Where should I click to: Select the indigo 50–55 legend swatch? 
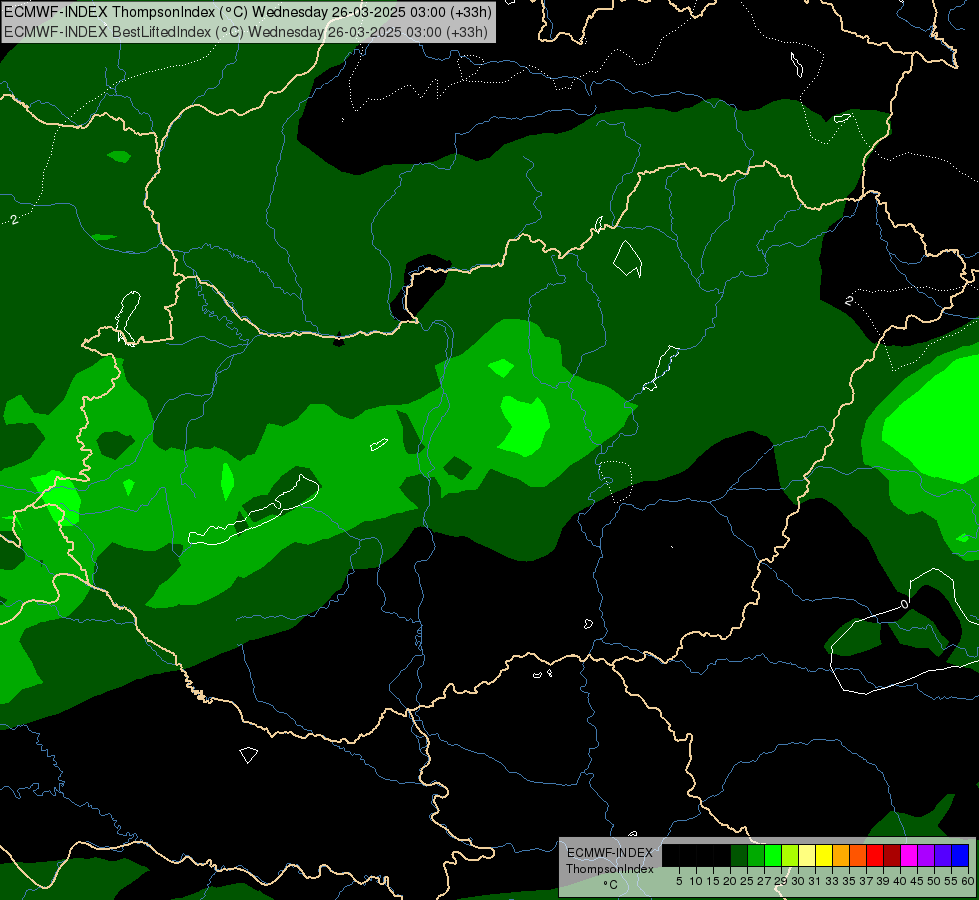[943, 855]
